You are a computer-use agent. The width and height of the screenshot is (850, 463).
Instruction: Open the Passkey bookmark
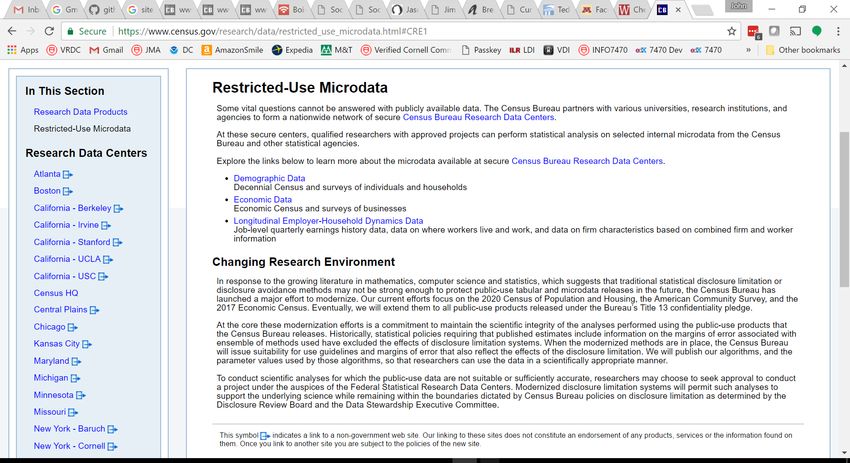[x=481, y=50]
